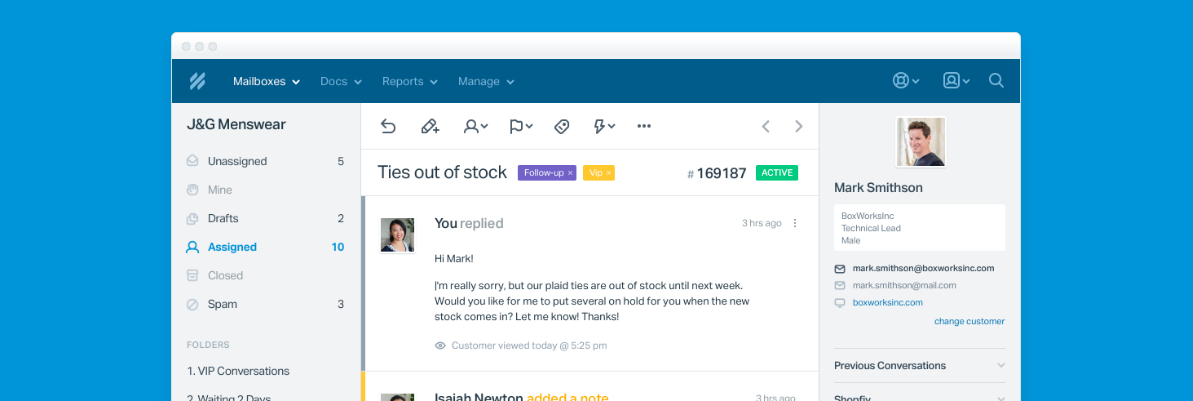Image resolution: width=1193 pixels, height=401 pixels.
Task: Open the help lifebuoy dropdown
Action: (x=906, y=81)
